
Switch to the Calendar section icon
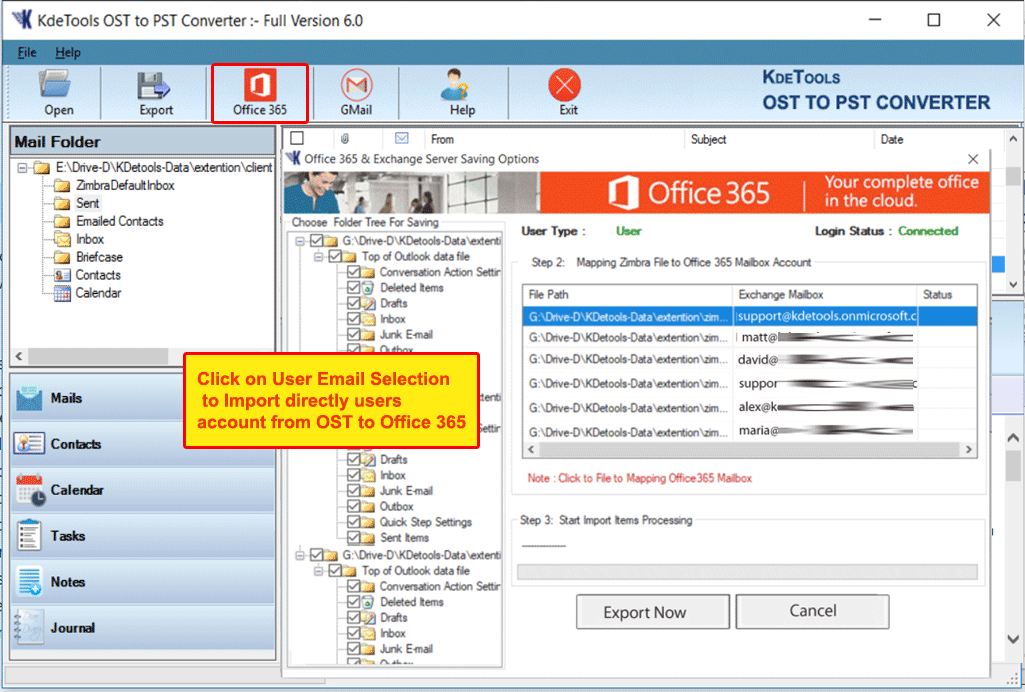(30, 490)
